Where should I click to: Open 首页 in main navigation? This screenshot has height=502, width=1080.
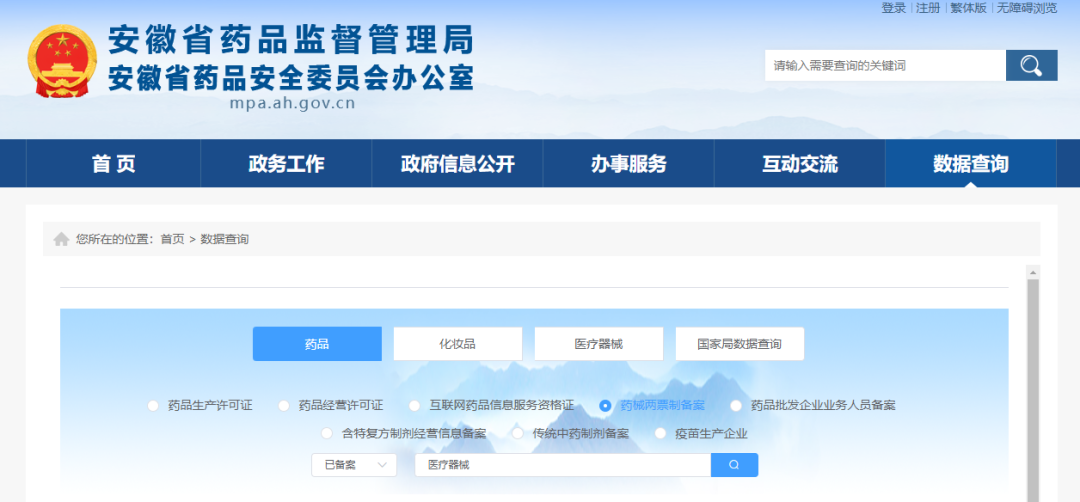[x=114, y=164]
